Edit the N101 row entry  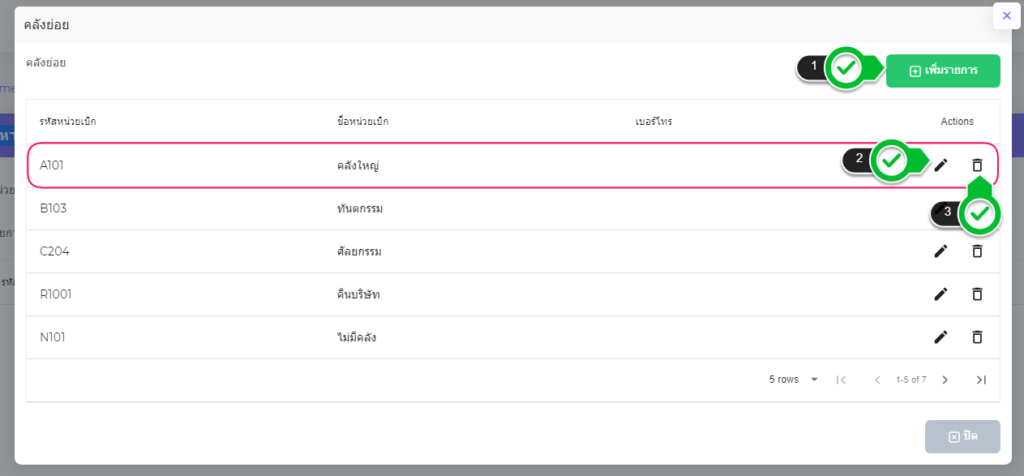point(940,337)
